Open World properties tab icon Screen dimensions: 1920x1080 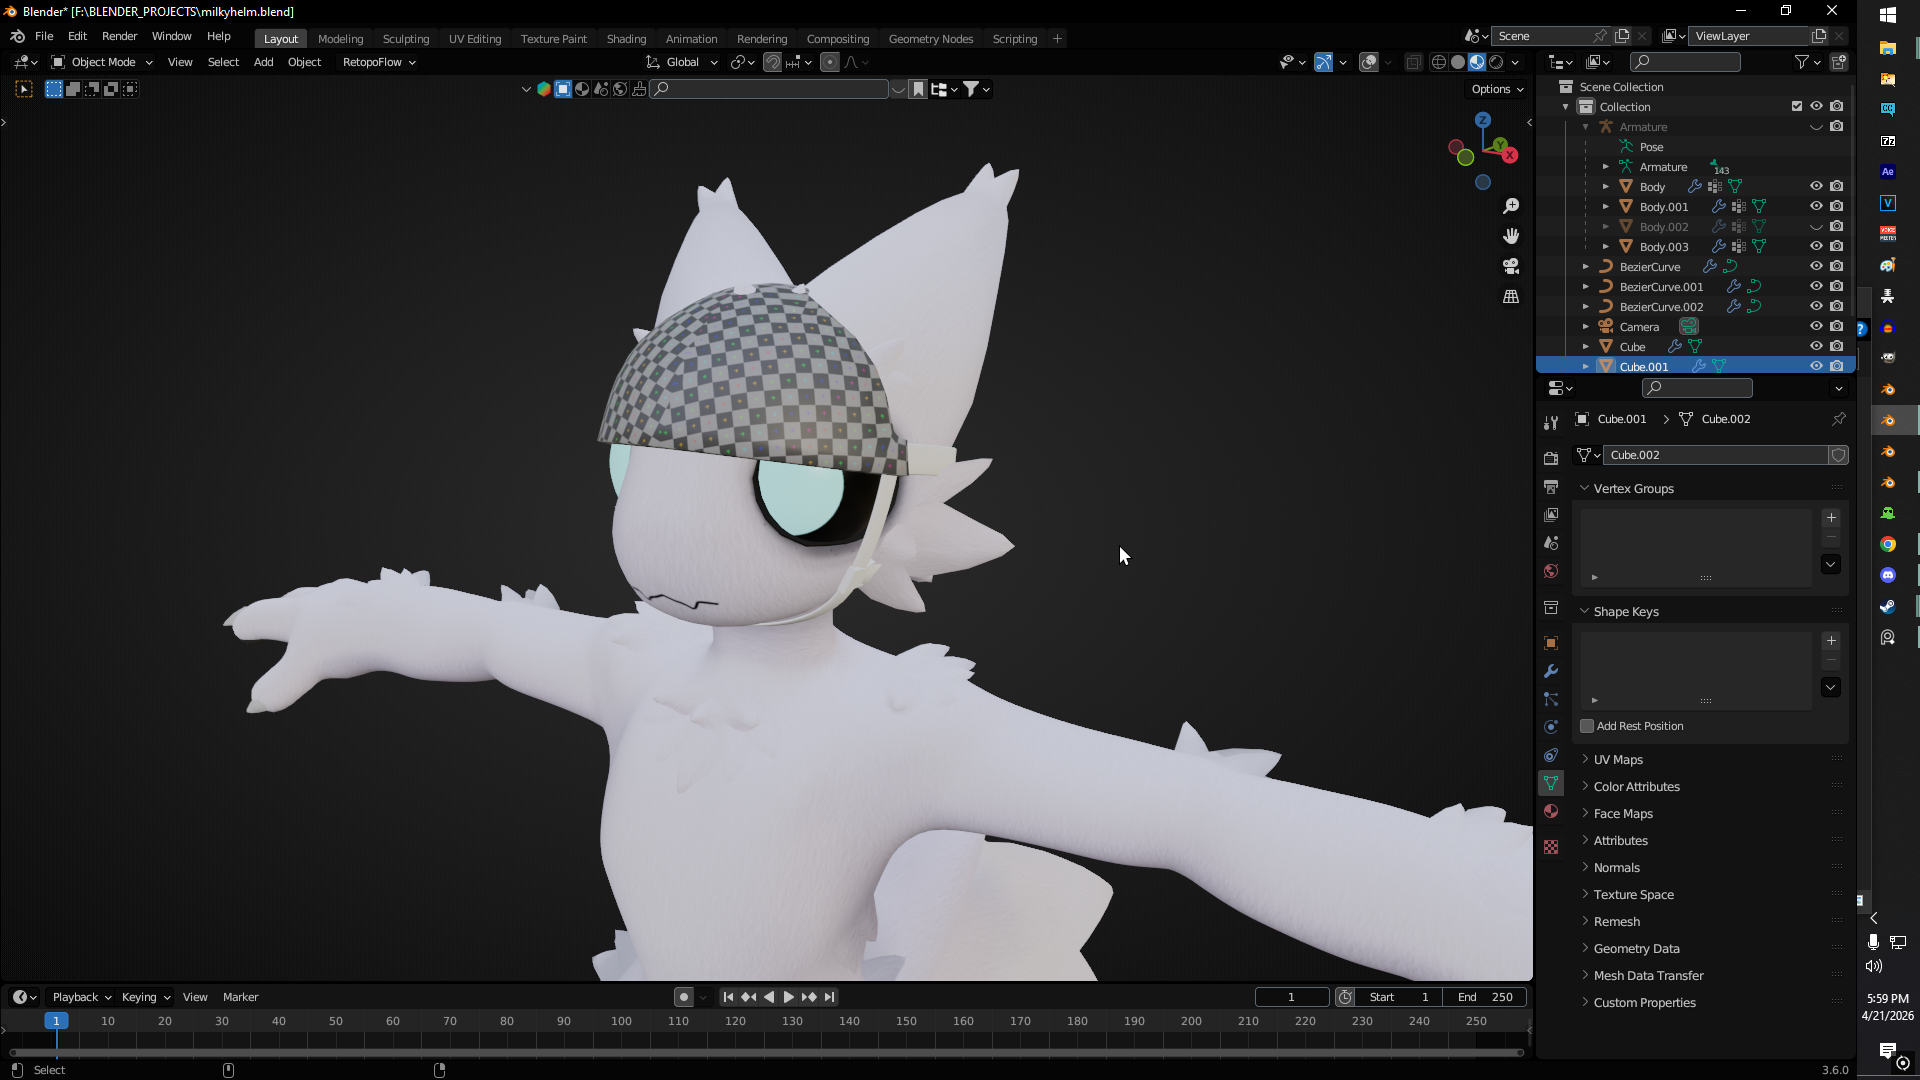(x=1551, y=571)
